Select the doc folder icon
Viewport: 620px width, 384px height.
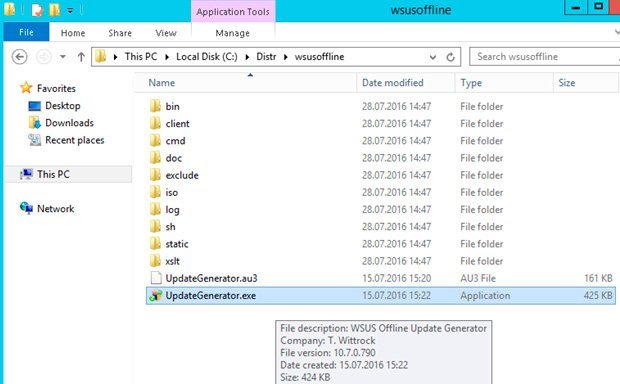(x=156, y=158)
